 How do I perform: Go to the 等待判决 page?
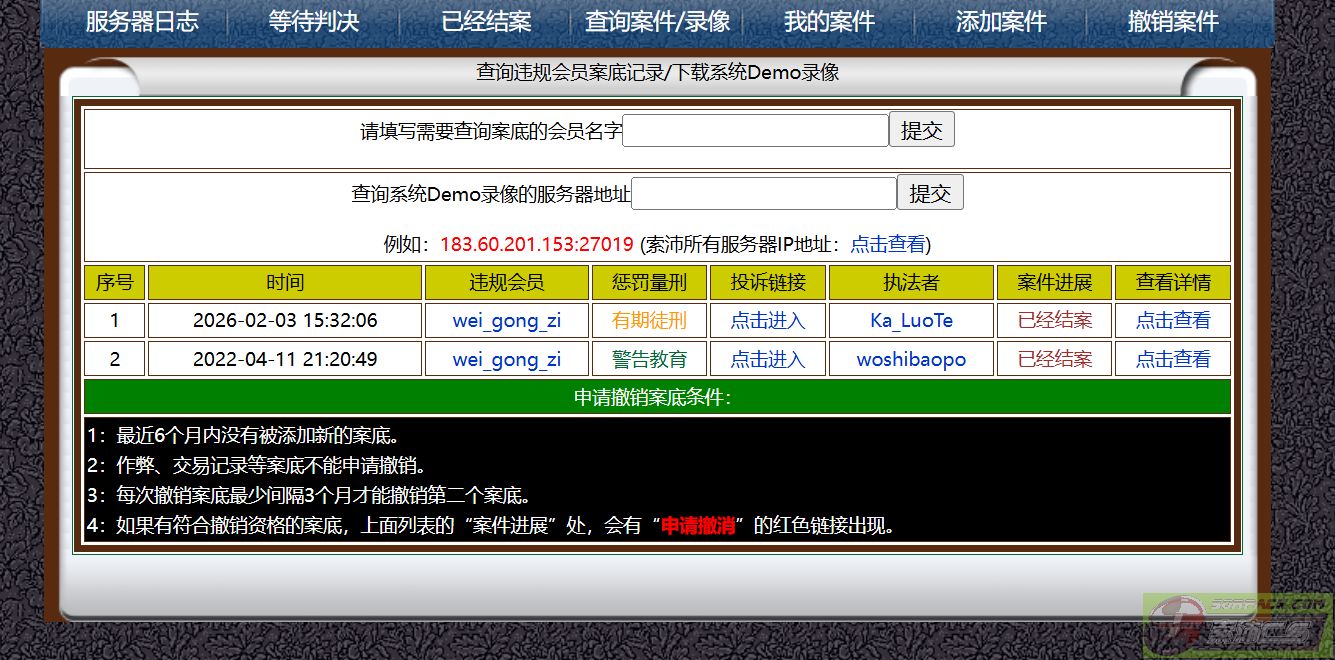point(313,22)
